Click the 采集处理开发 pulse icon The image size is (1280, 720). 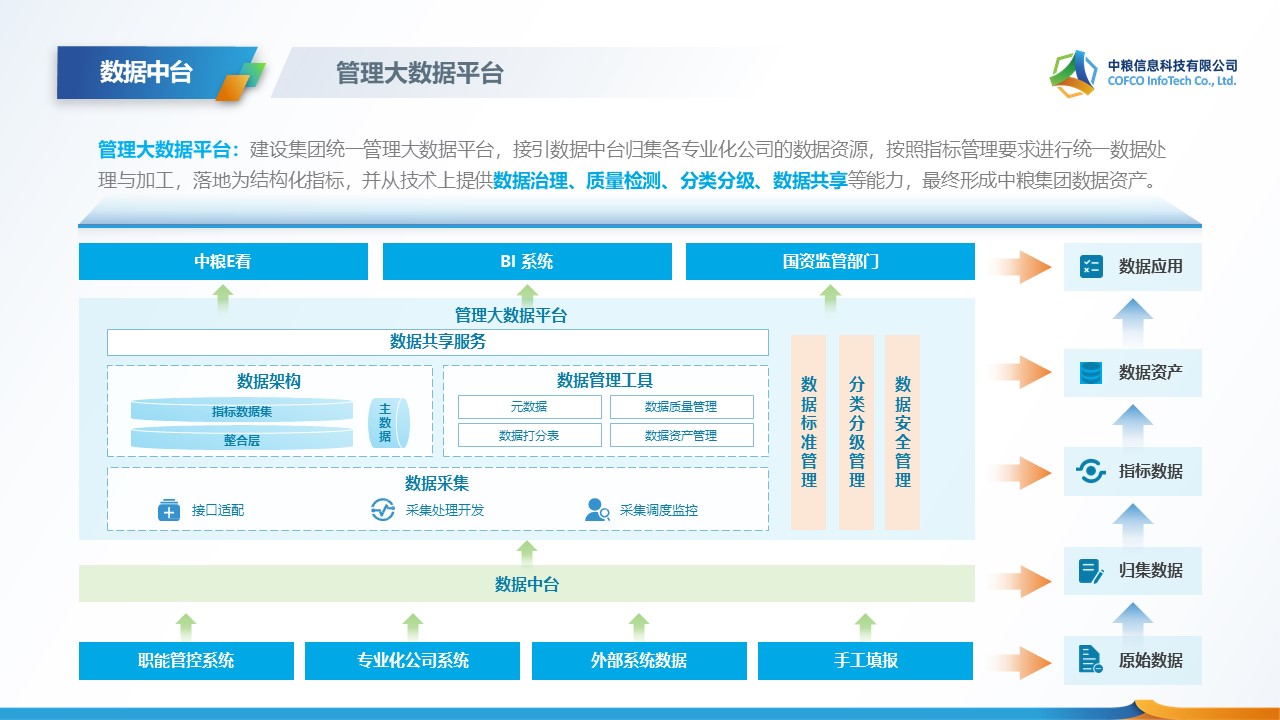[383, 510]
